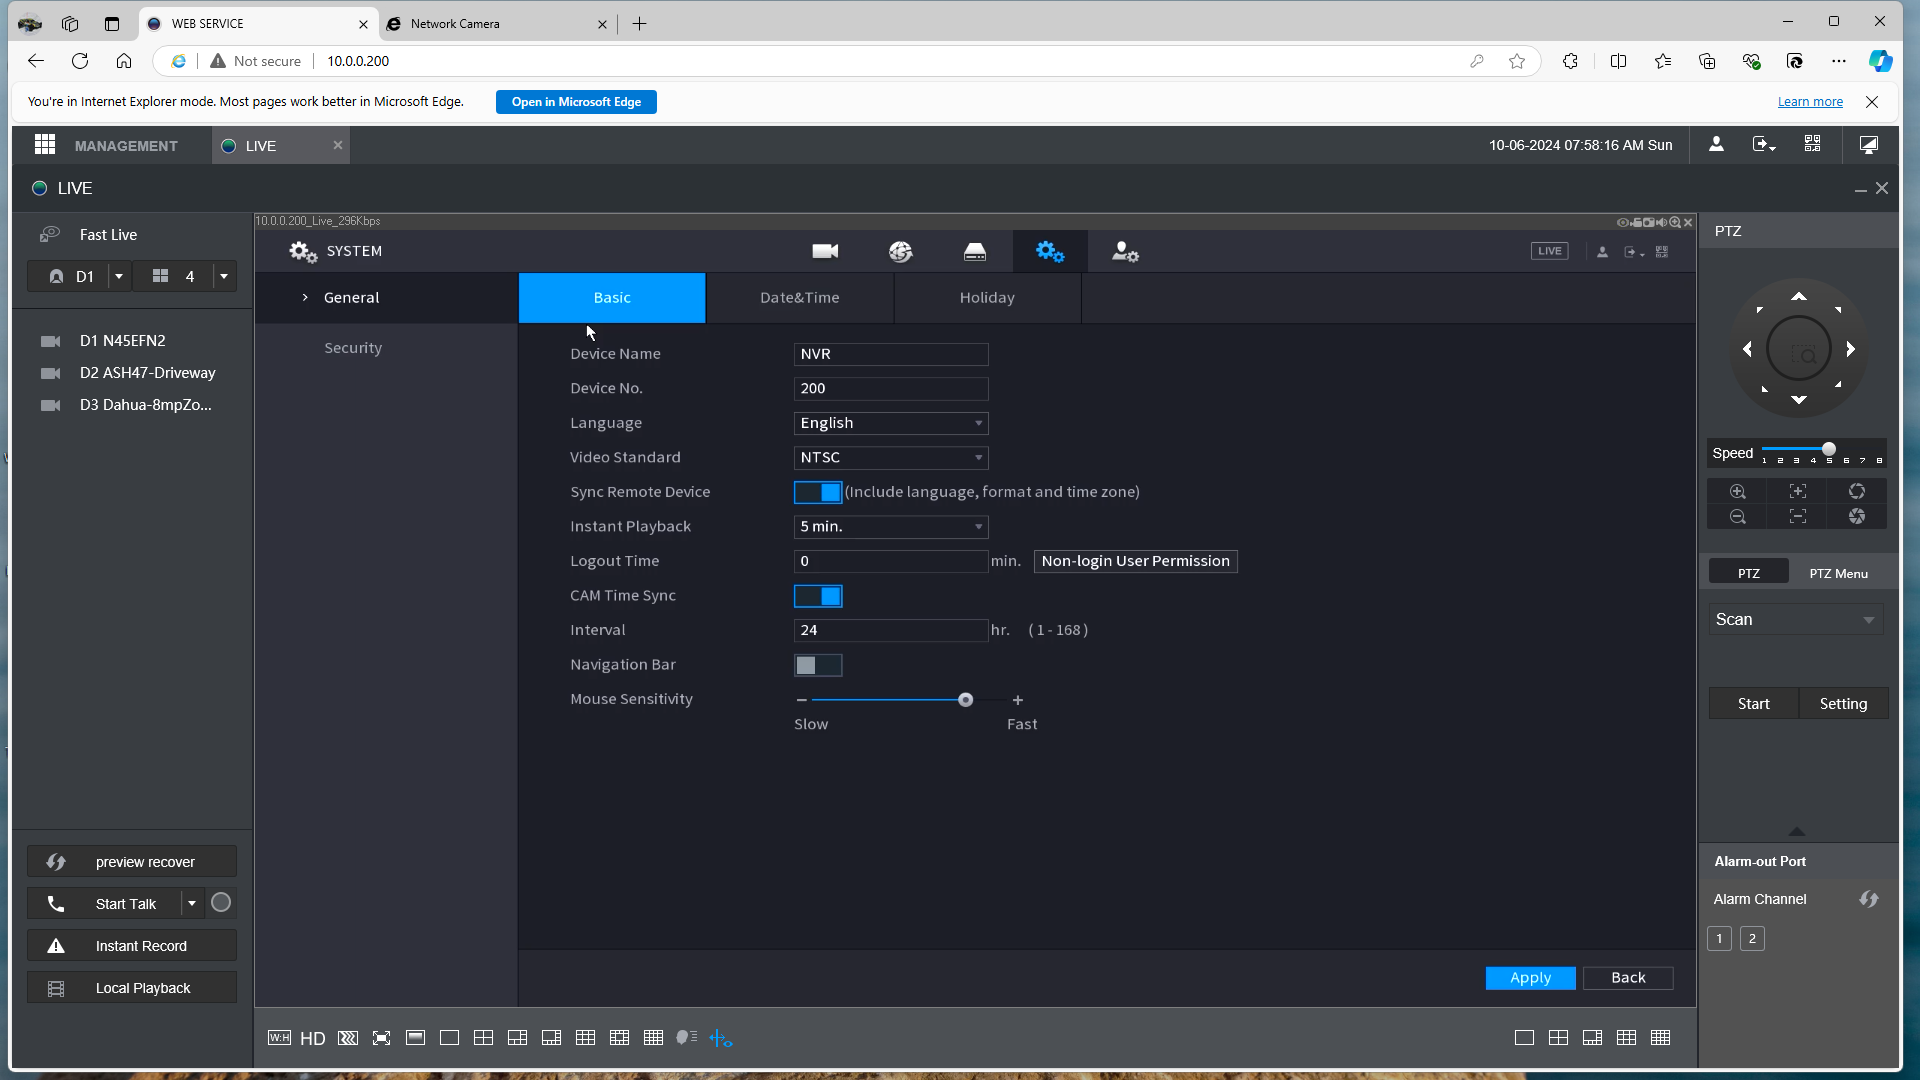Open the network globe icon in SYSTEM bar

pos(900,251)
